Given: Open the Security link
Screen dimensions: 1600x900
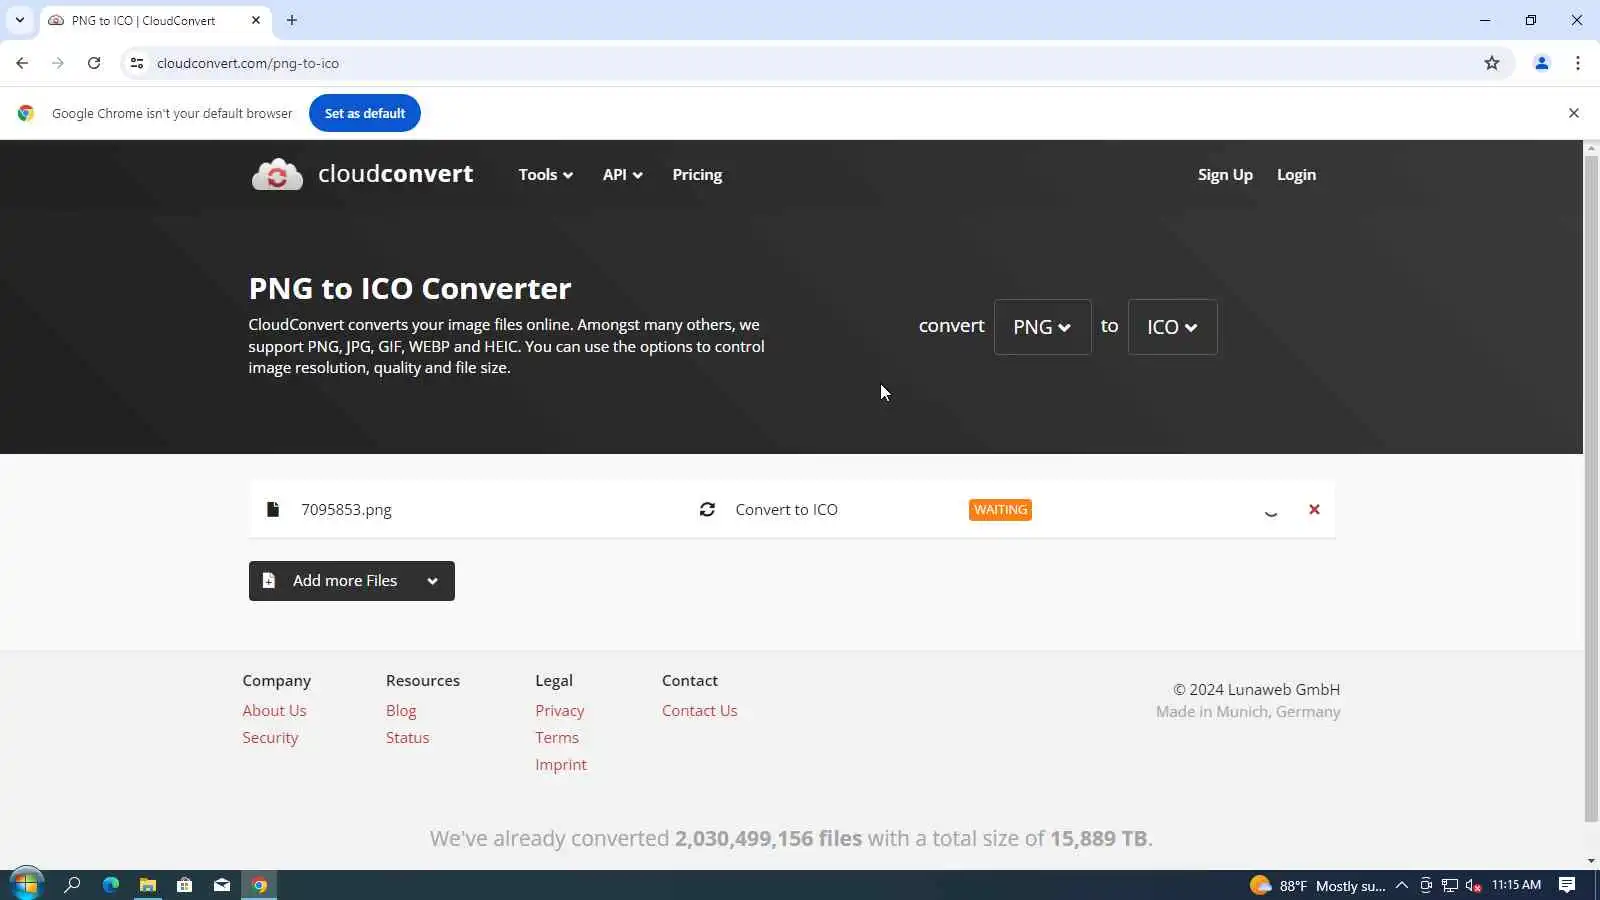Looking at the screenshot, I should 270,738.
